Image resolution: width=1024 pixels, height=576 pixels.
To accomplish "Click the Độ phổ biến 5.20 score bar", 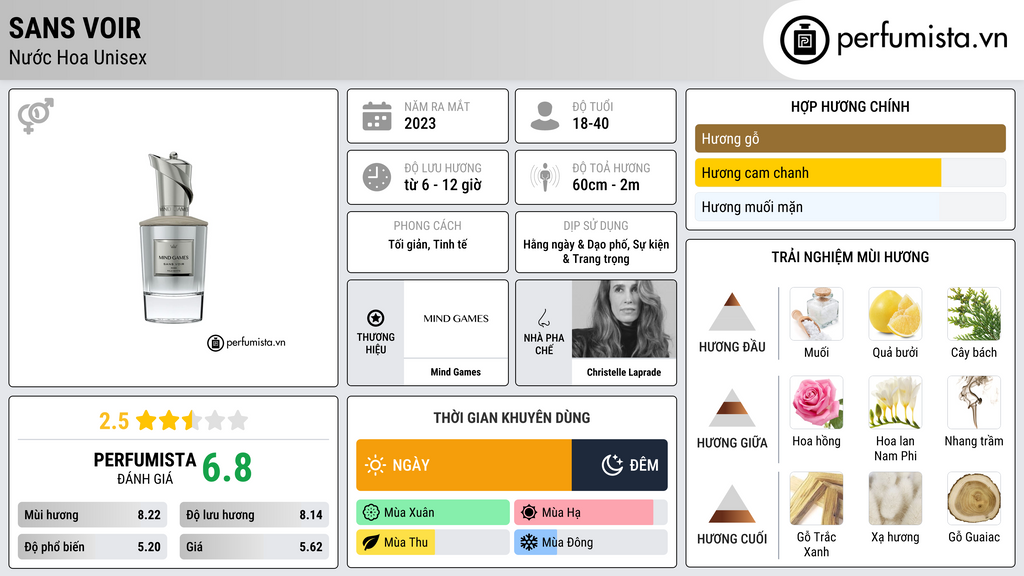I will coord(92,547).
